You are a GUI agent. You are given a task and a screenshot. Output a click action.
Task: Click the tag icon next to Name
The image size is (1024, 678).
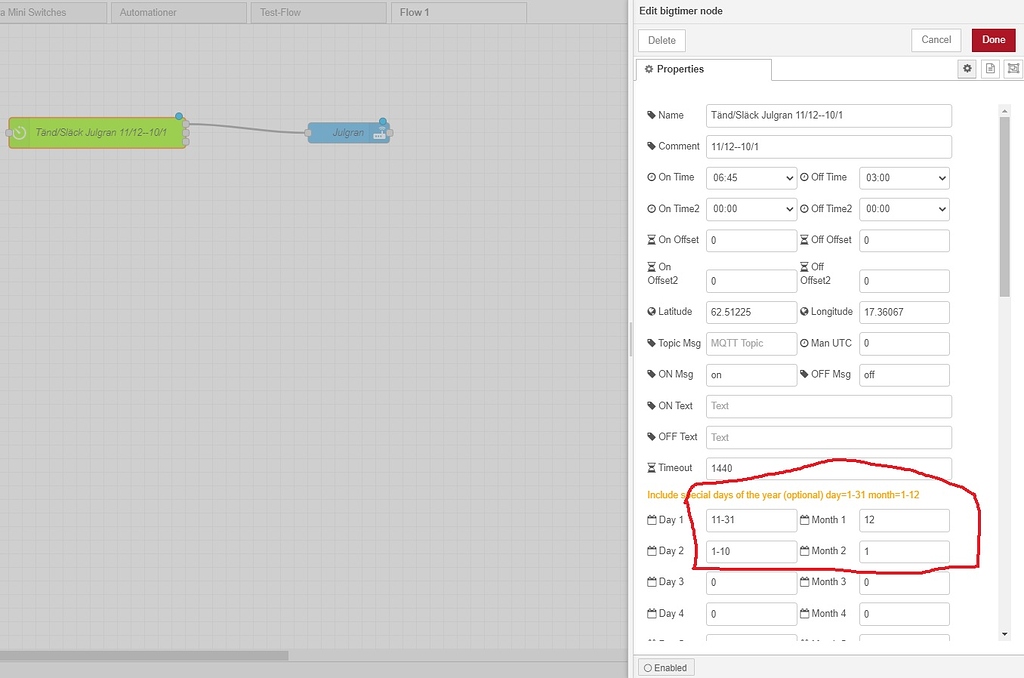(x=650, y=115)
